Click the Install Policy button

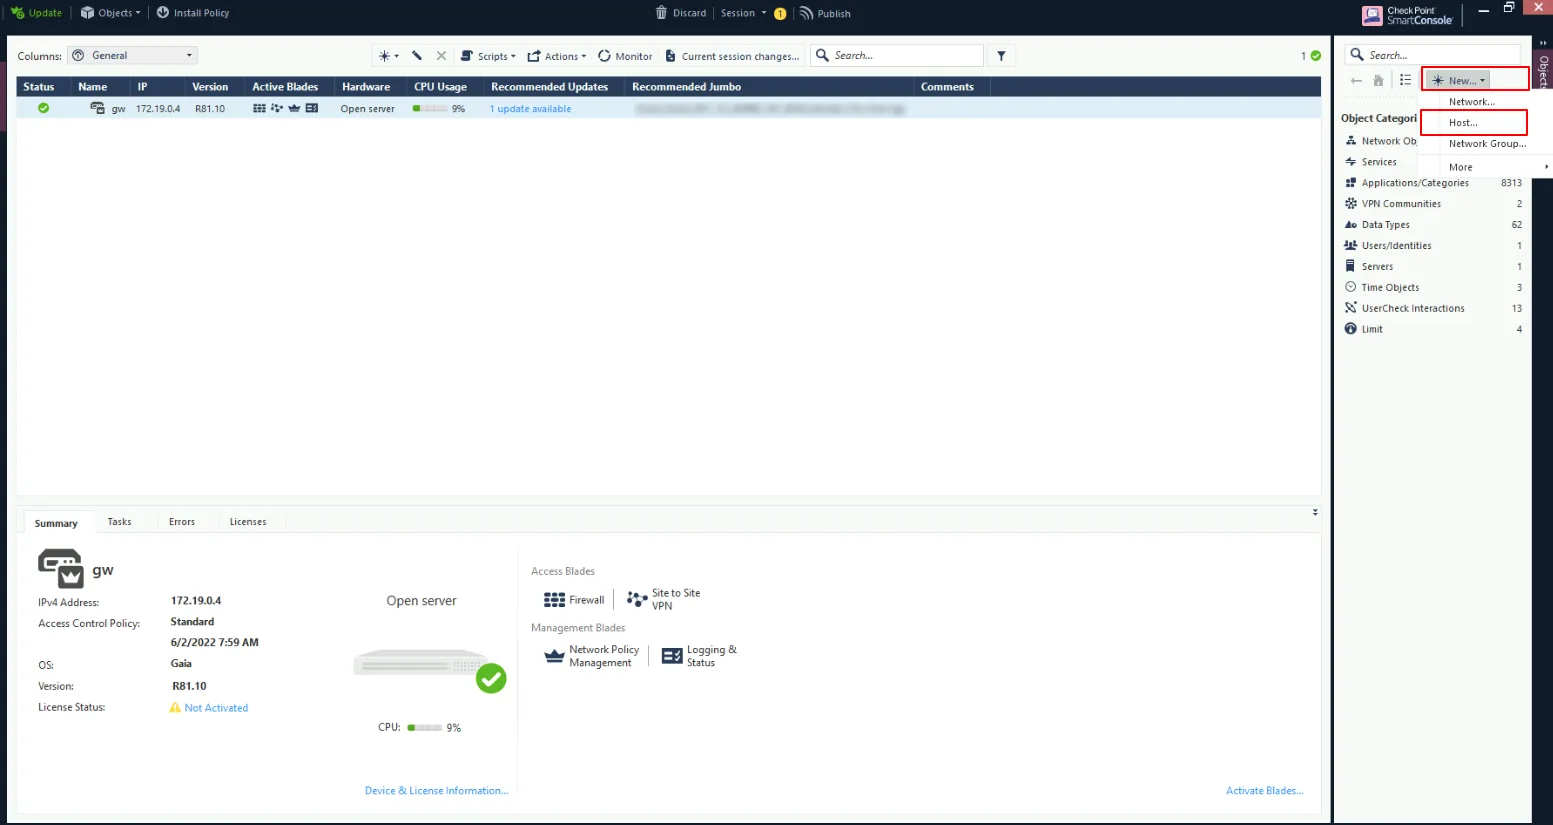coord(193,13)
